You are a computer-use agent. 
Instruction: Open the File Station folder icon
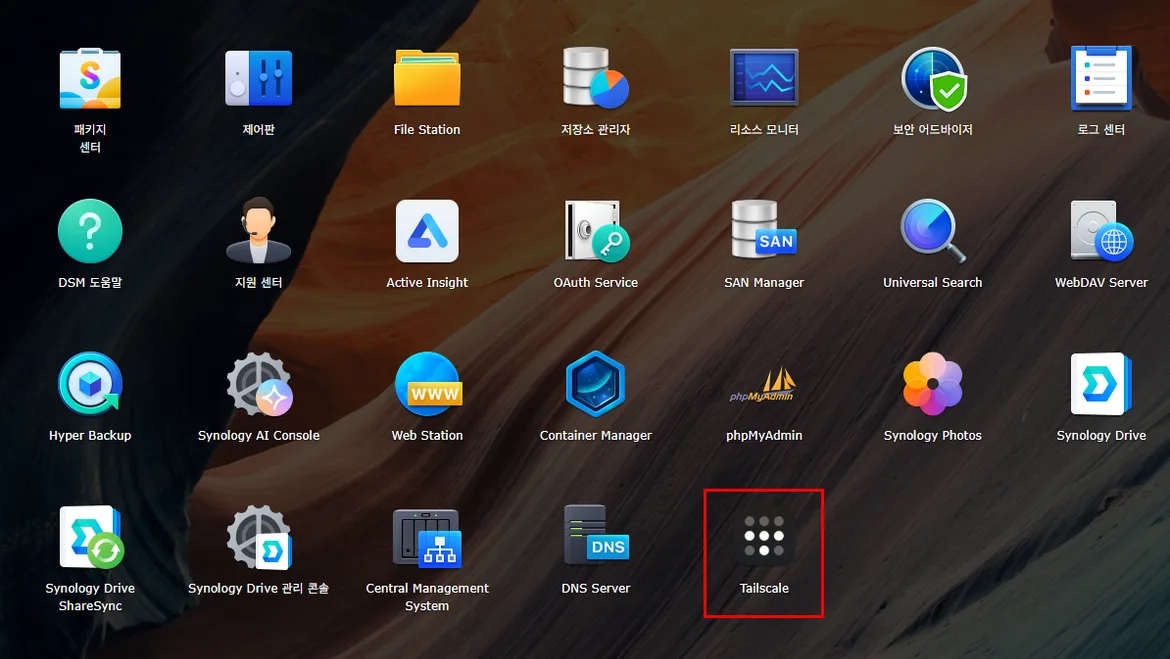click(427, 79)
